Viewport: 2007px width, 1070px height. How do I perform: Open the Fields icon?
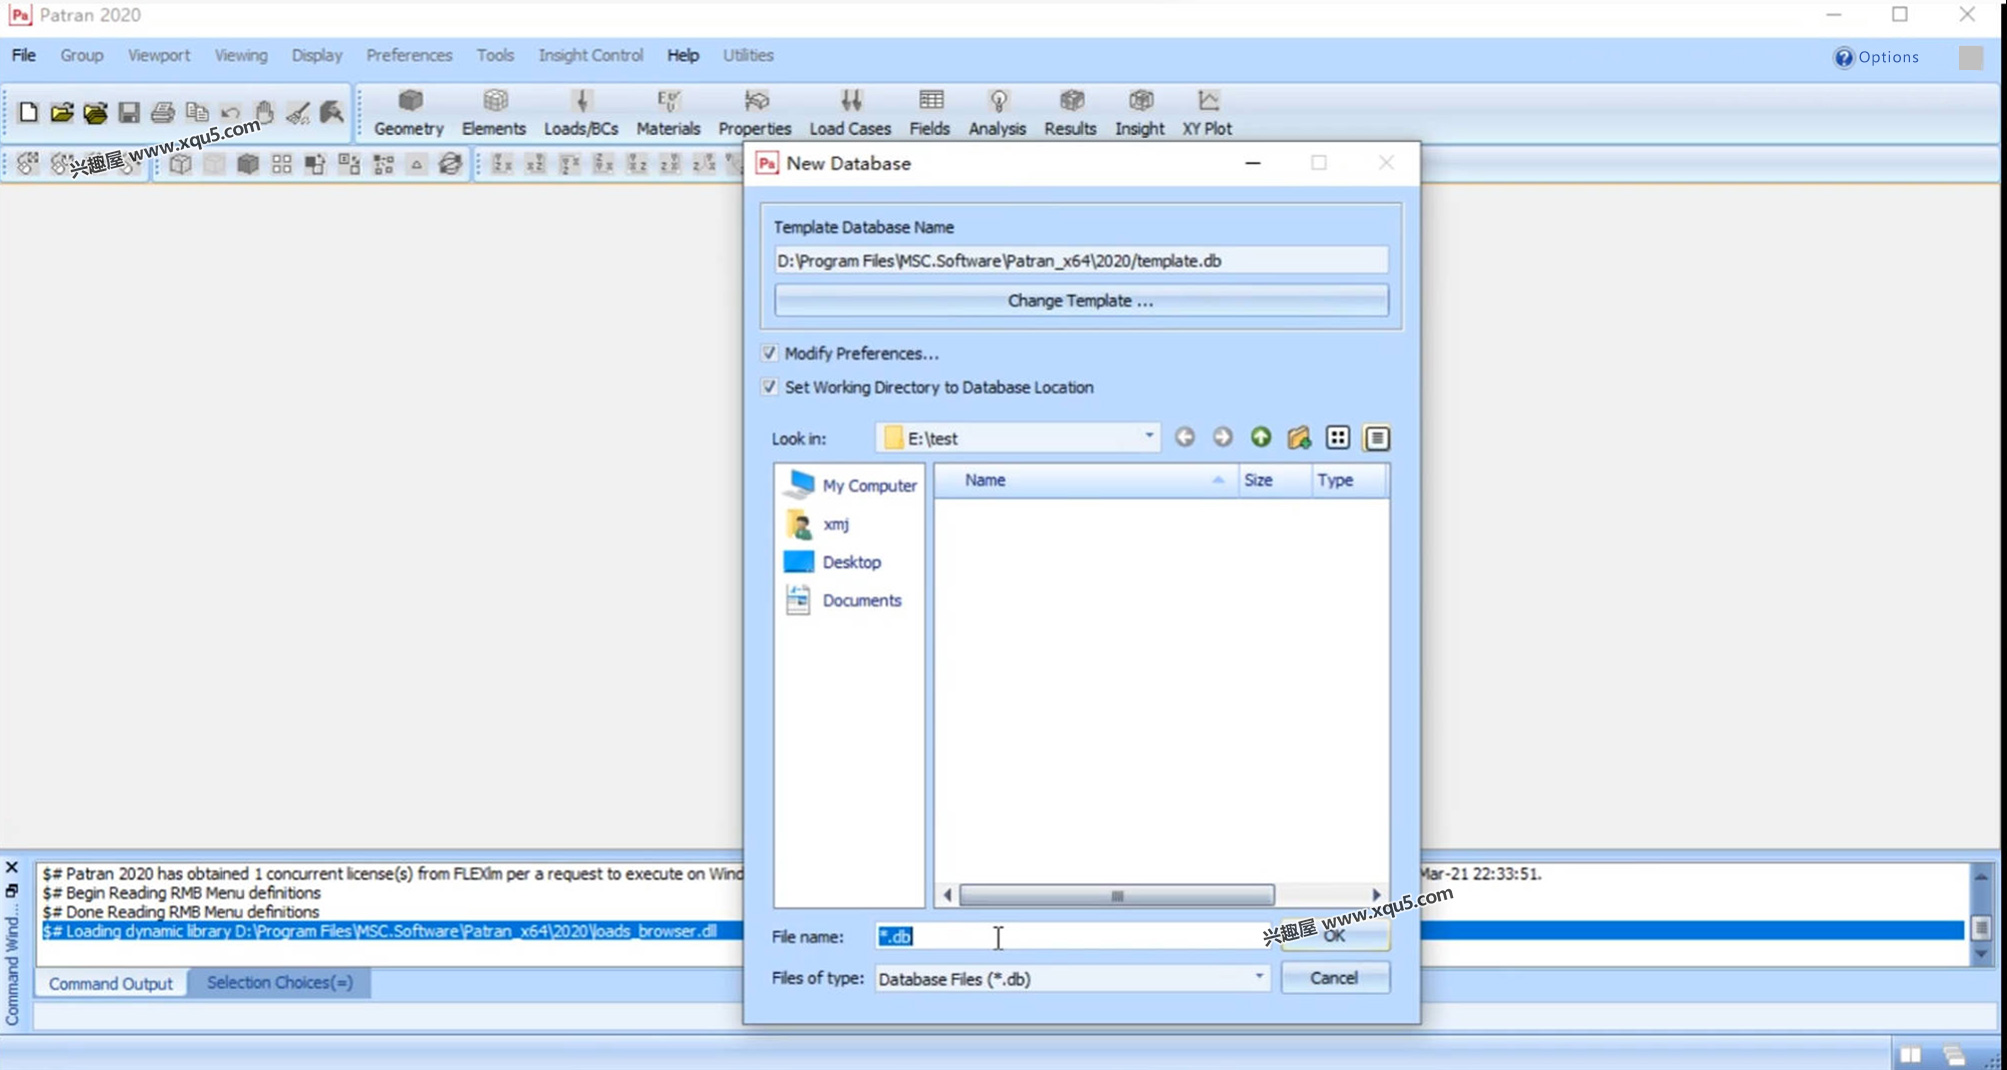(930, 112)
